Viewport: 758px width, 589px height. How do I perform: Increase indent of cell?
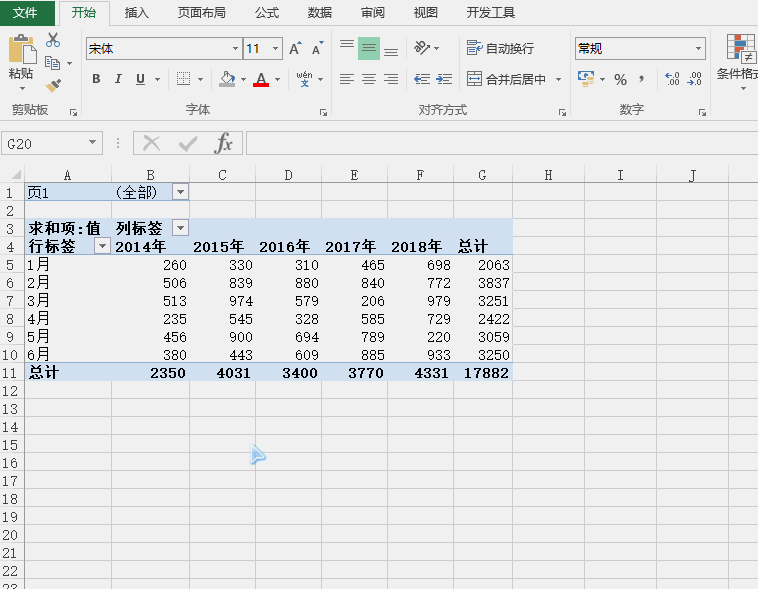[x=444, y=79]
